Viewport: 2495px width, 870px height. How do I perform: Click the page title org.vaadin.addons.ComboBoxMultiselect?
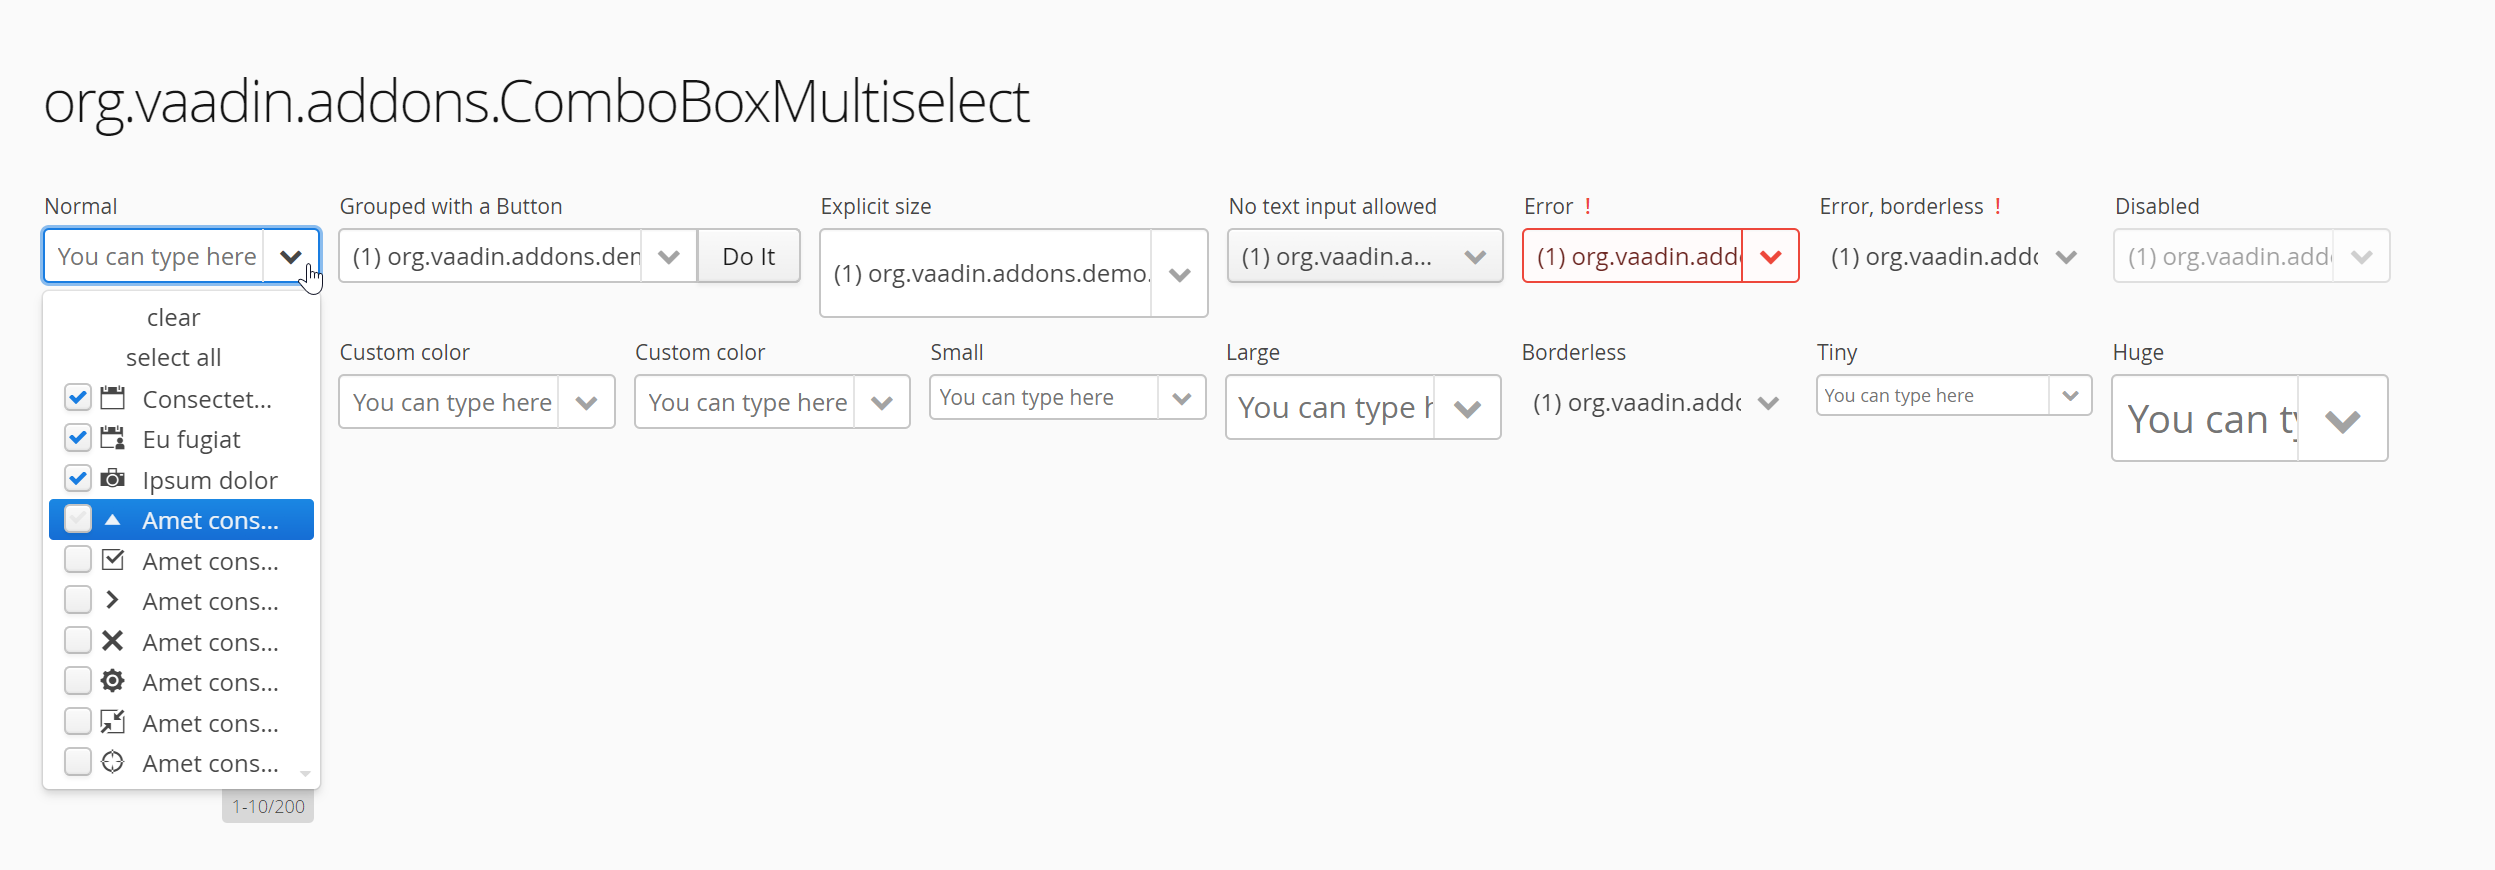537,102
